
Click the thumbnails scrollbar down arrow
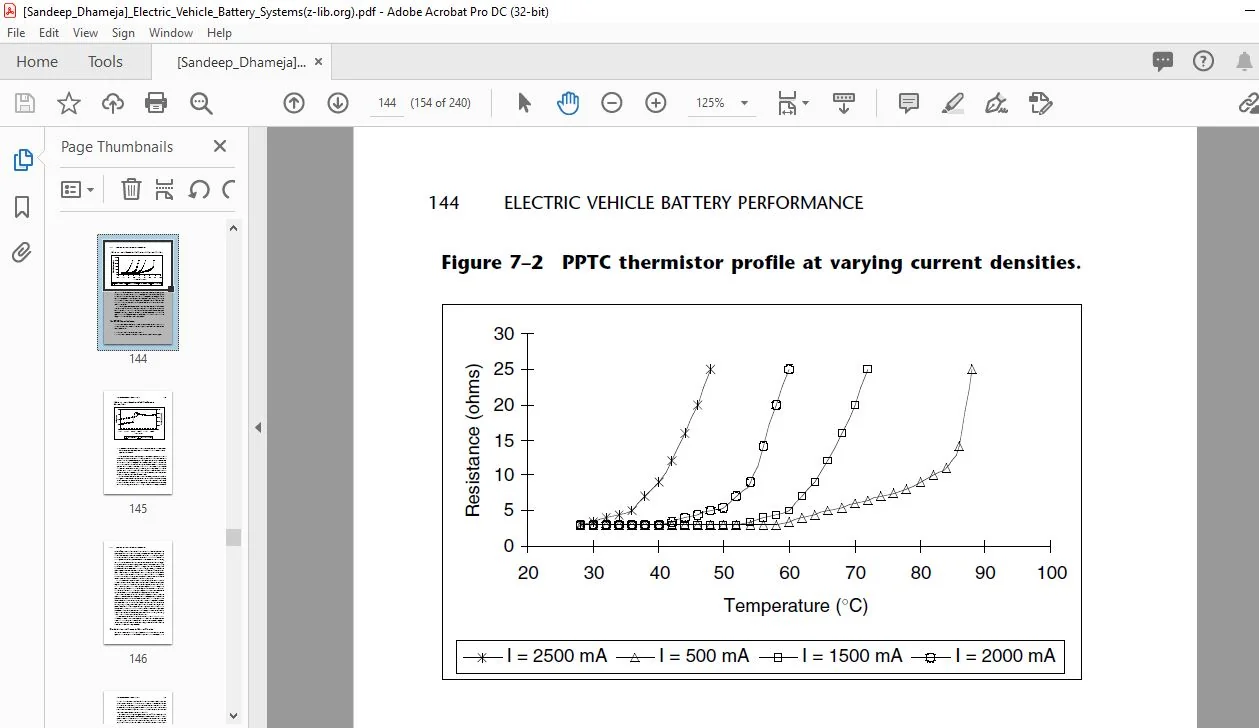click(233, 716)
